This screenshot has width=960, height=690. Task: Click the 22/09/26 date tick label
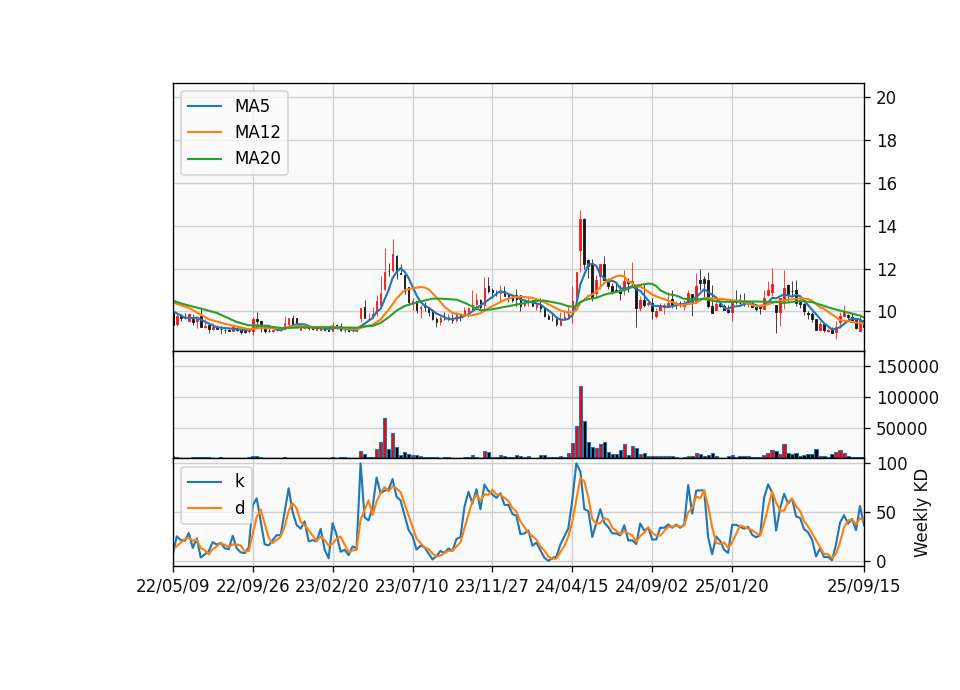pos(253,586)
